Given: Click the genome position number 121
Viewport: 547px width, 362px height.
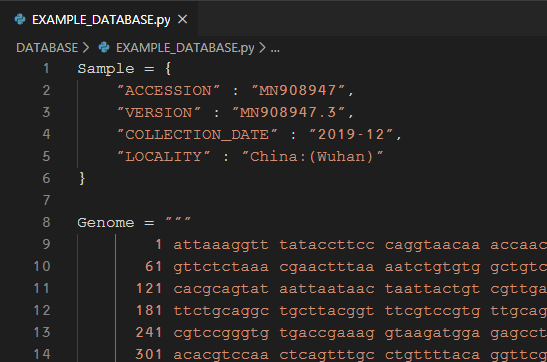Looking at the screenshot, I should [x=149, y=289].
